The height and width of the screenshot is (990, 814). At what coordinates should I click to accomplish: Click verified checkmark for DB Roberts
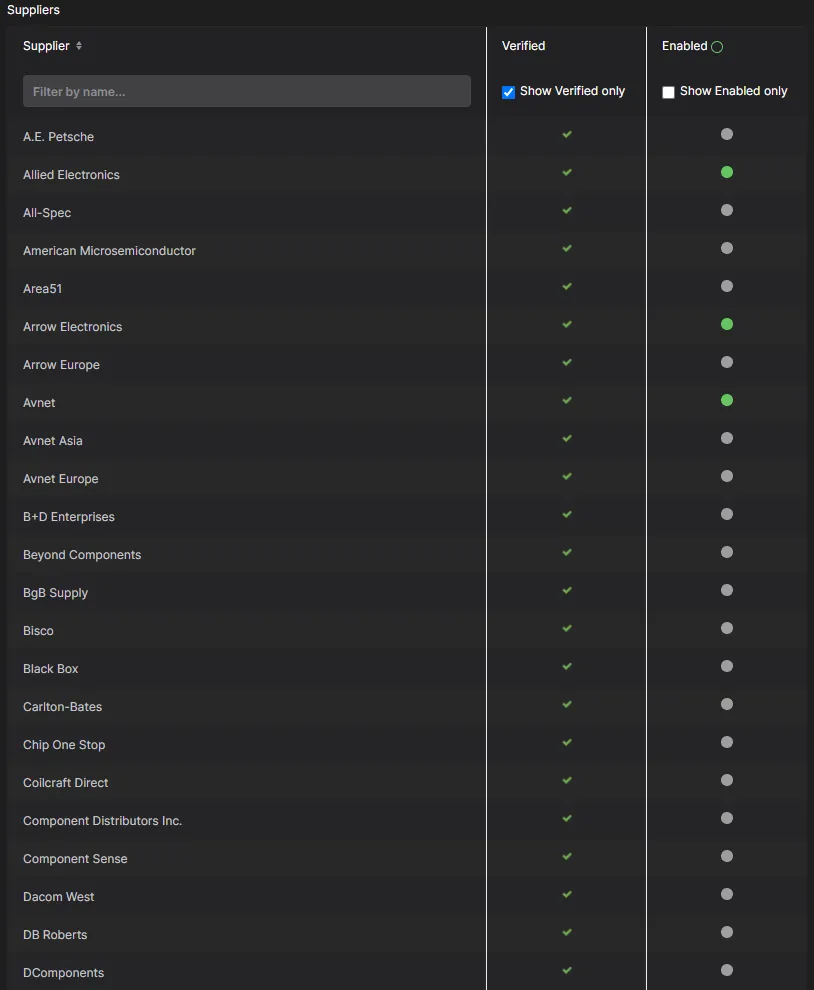[x=567, y=933]
